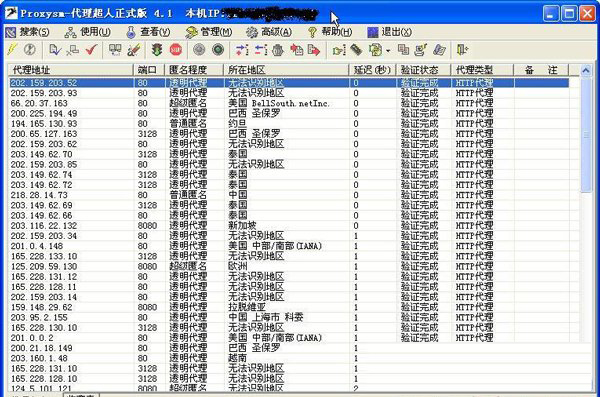Sort by the 延迟(秒) column header
600x397 pixels.
373,70
